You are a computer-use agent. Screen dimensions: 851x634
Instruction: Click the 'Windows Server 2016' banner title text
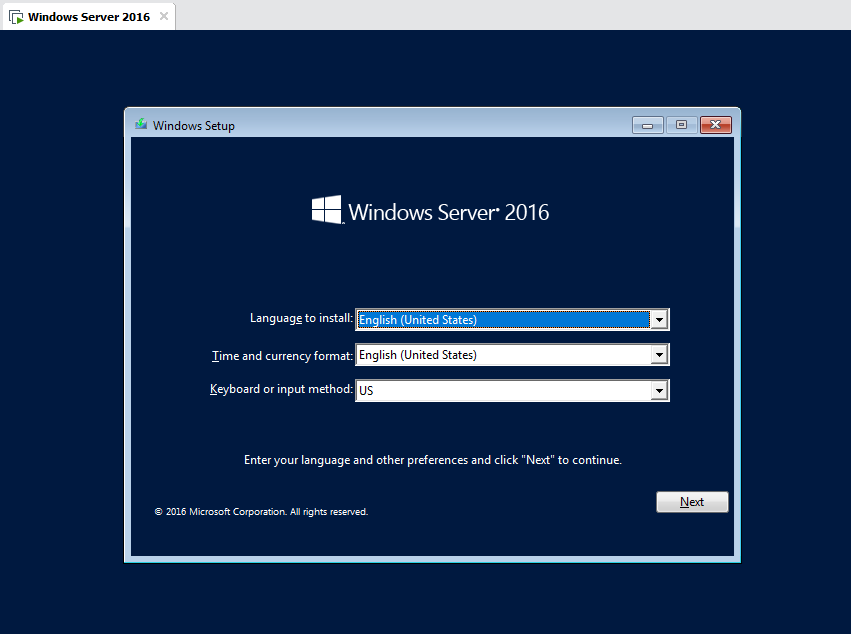click(x=448, y=212)
